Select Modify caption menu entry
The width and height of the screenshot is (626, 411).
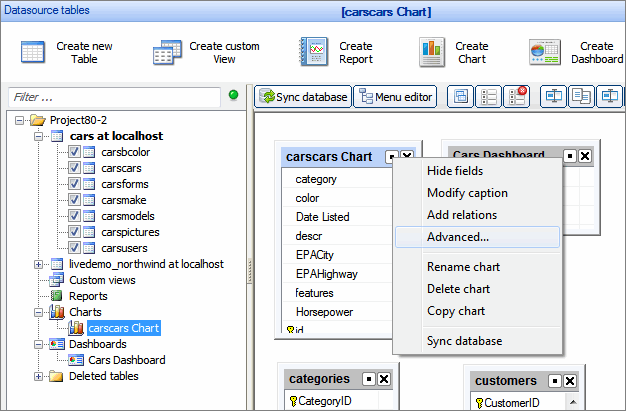pyautogui.click(x=477, y=193)
